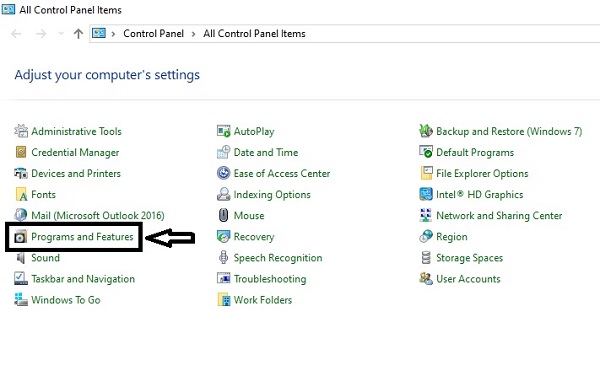Open the Administrative Tools icon
This screenshot has width=600, height=376.
[21, 131]
